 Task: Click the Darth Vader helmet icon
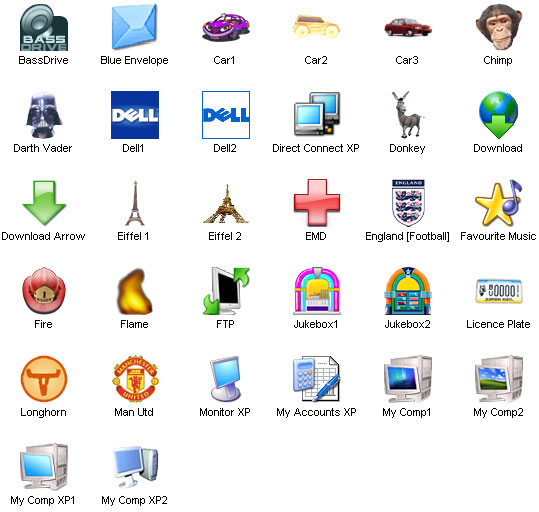pyautogui.click(x=44, y=115)
